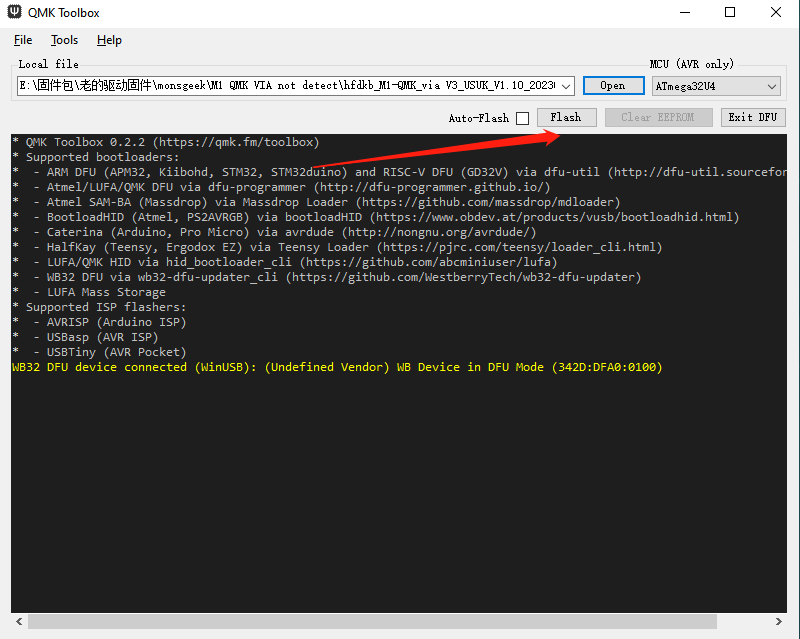Image resolution: width=800 pixels, height=639 pixels.
Task: Click the HalfKay (Teensy, Ergodox EZ) log line
Action: click(337, 247)
